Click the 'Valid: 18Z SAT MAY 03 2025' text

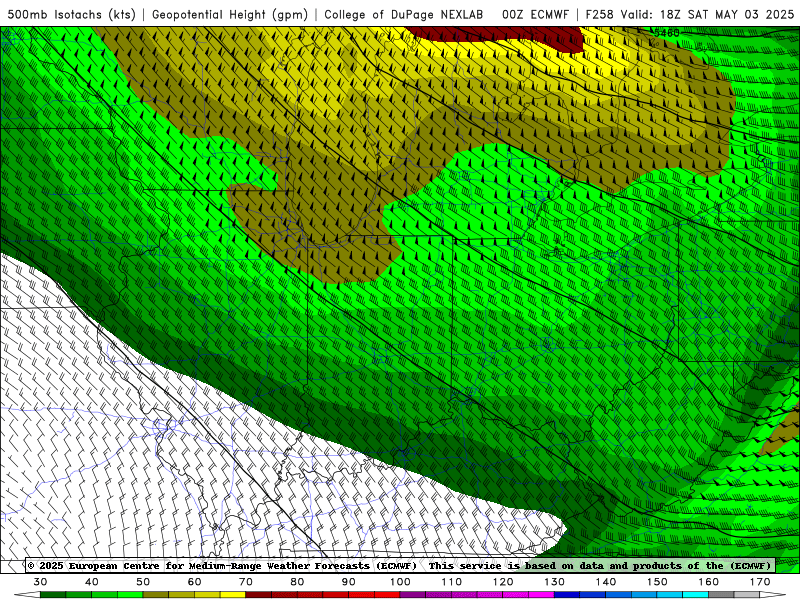click(x=707, y=15)
